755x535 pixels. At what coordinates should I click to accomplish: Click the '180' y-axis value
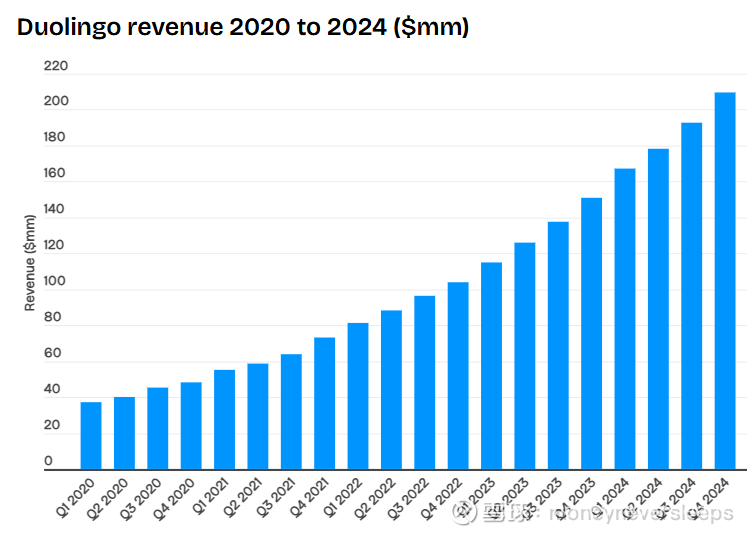[54, 137]
